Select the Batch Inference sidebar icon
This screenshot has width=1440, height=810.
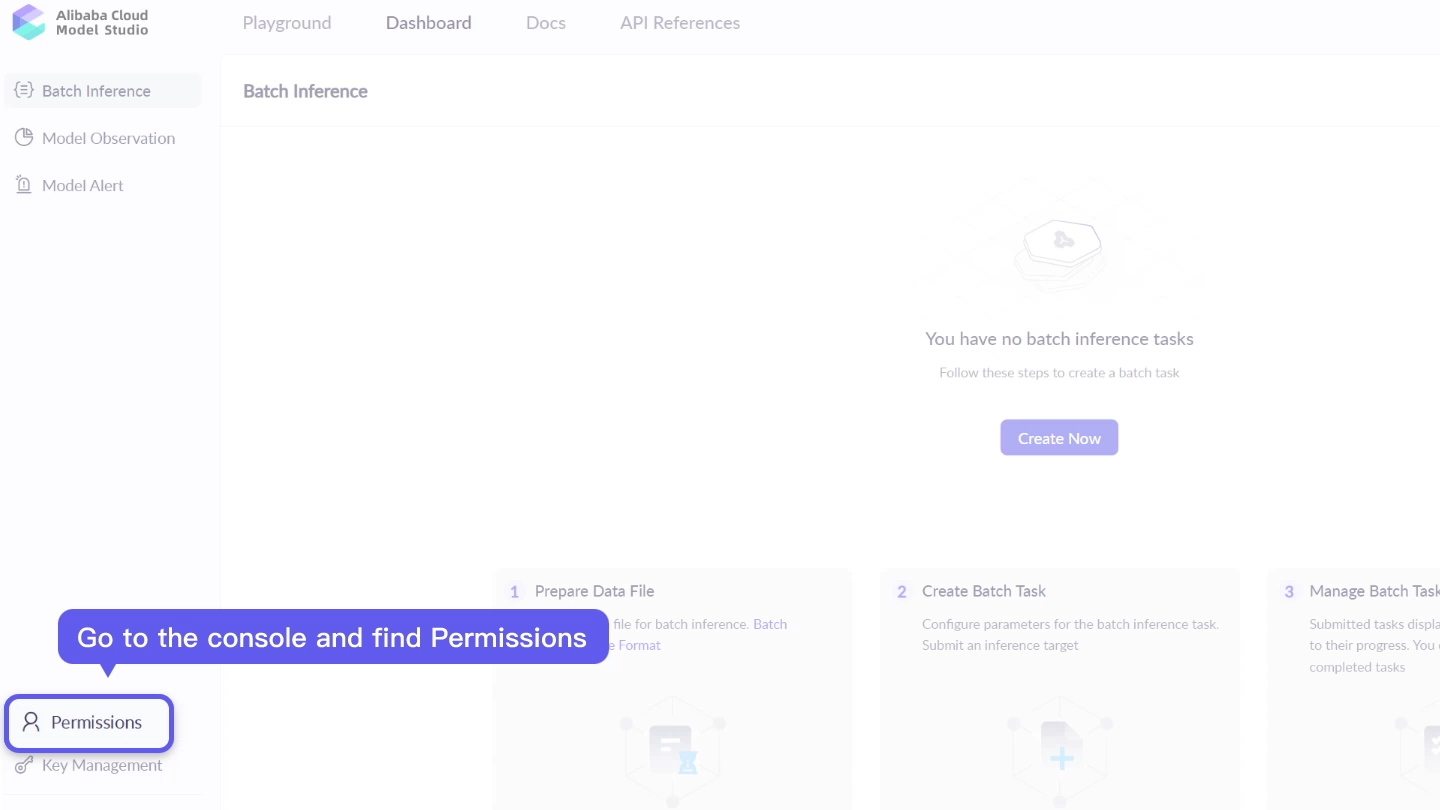(x=24, y=90)
